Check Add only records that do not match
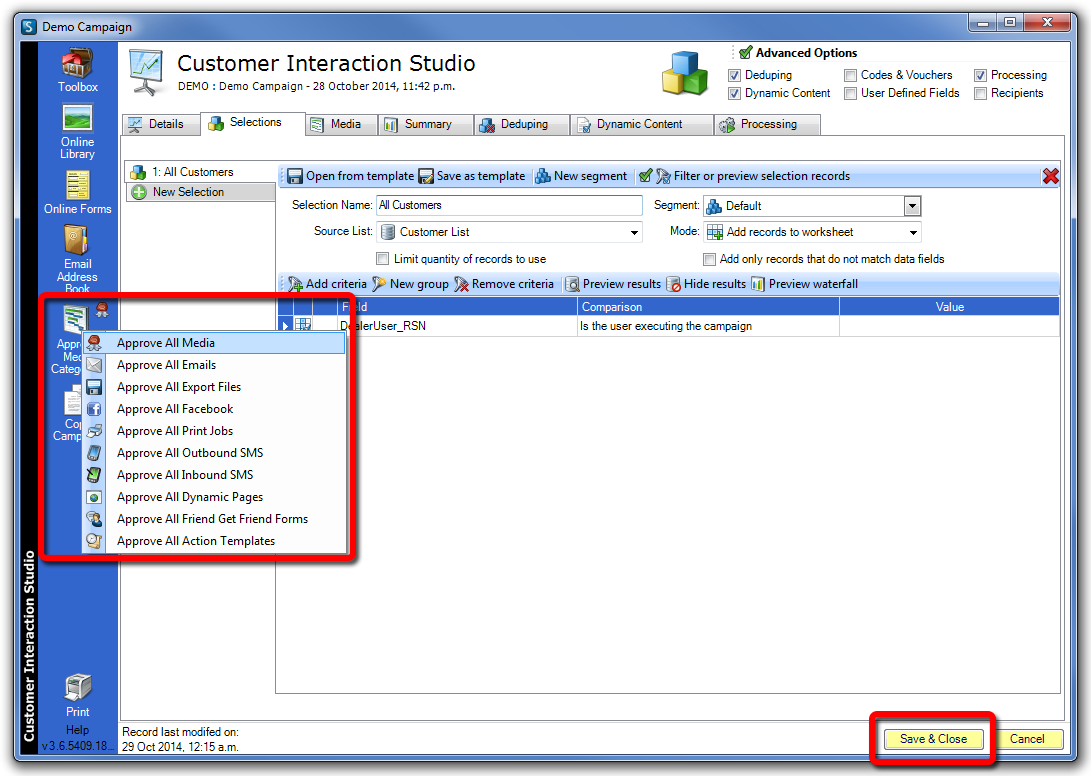Image resolution: width=1091 pixels, height=776 pixels. (709, 259)
